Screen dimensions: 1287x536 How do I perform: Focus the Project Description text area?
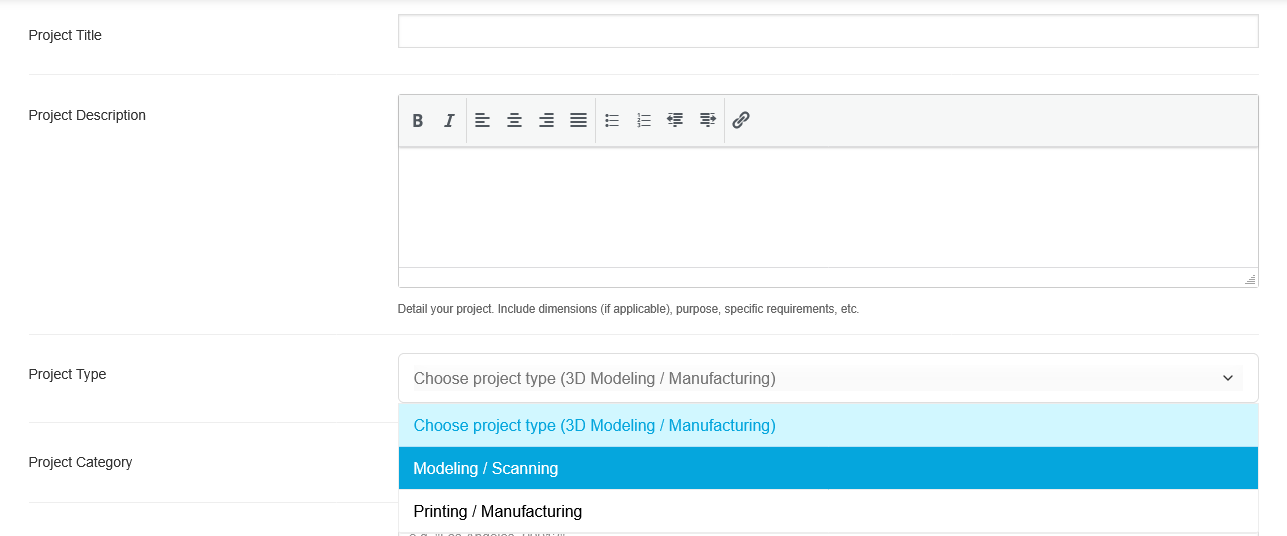tap(827, 207)
